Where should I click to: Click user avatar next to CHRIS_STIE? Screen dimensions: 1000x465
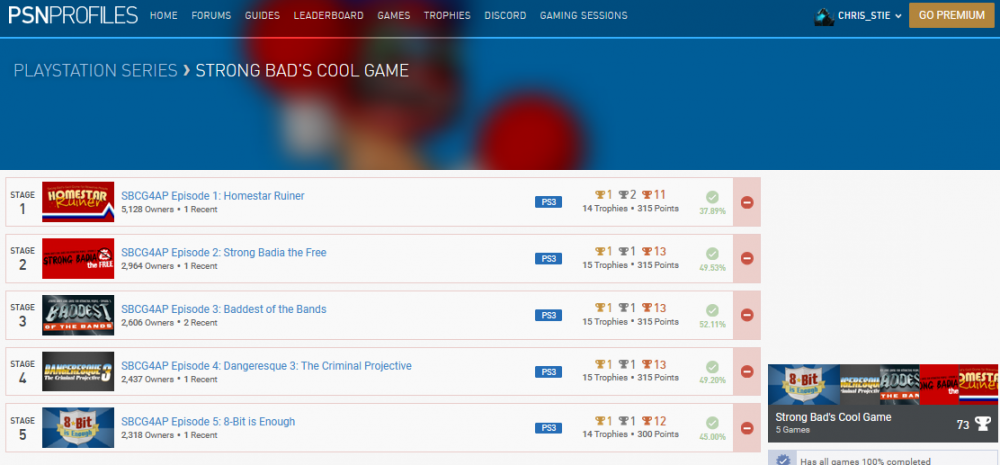824,16
